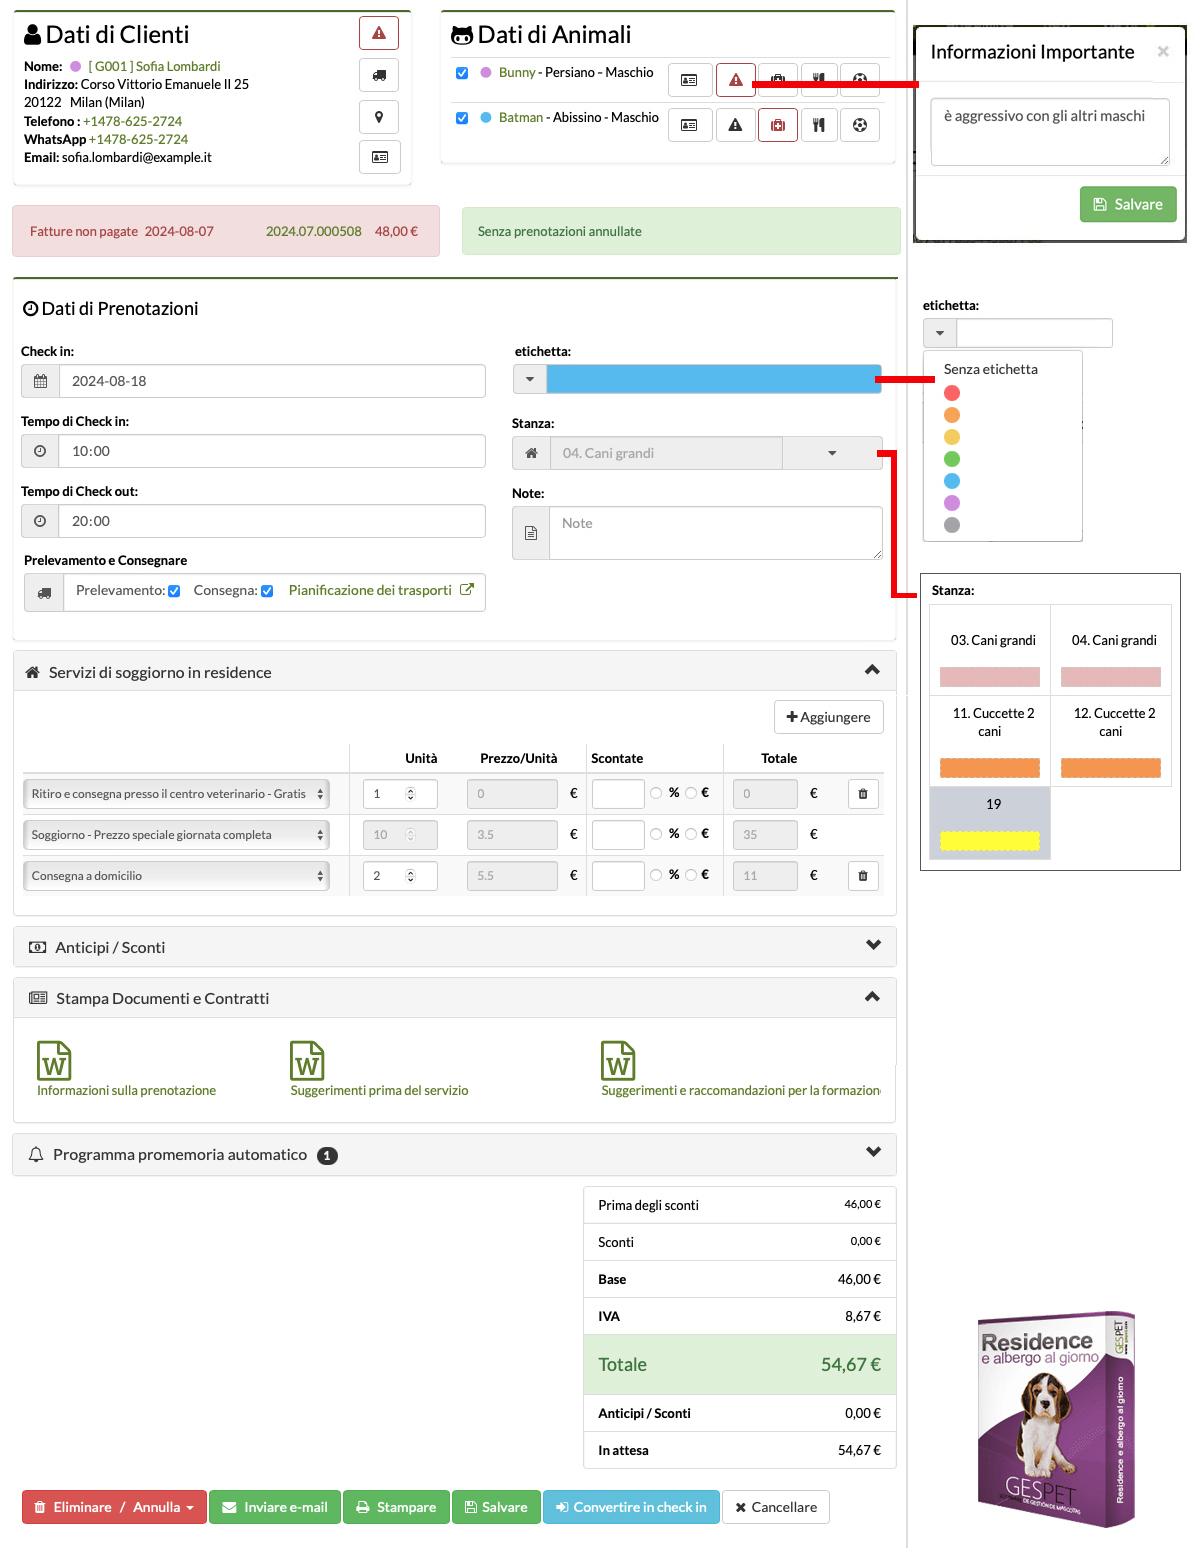Open Pianificazione dei trasporti link
Image resolution: width=1197 pixels, height=1548 pixels.
click(x=370, y=591)
